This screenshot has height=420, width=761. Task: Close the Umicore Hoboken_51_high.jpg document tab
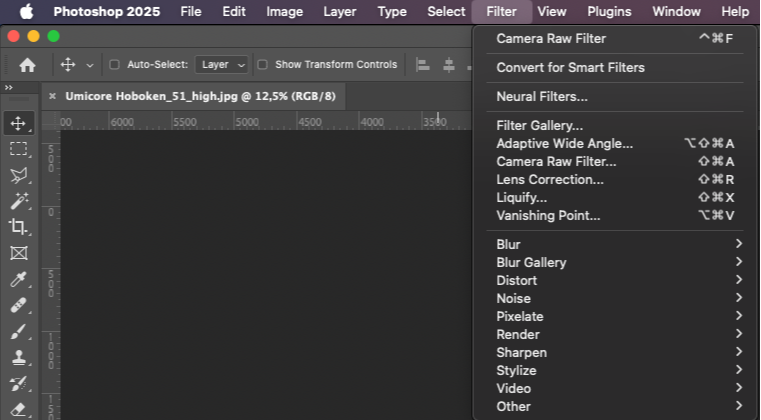pos(52,96)
